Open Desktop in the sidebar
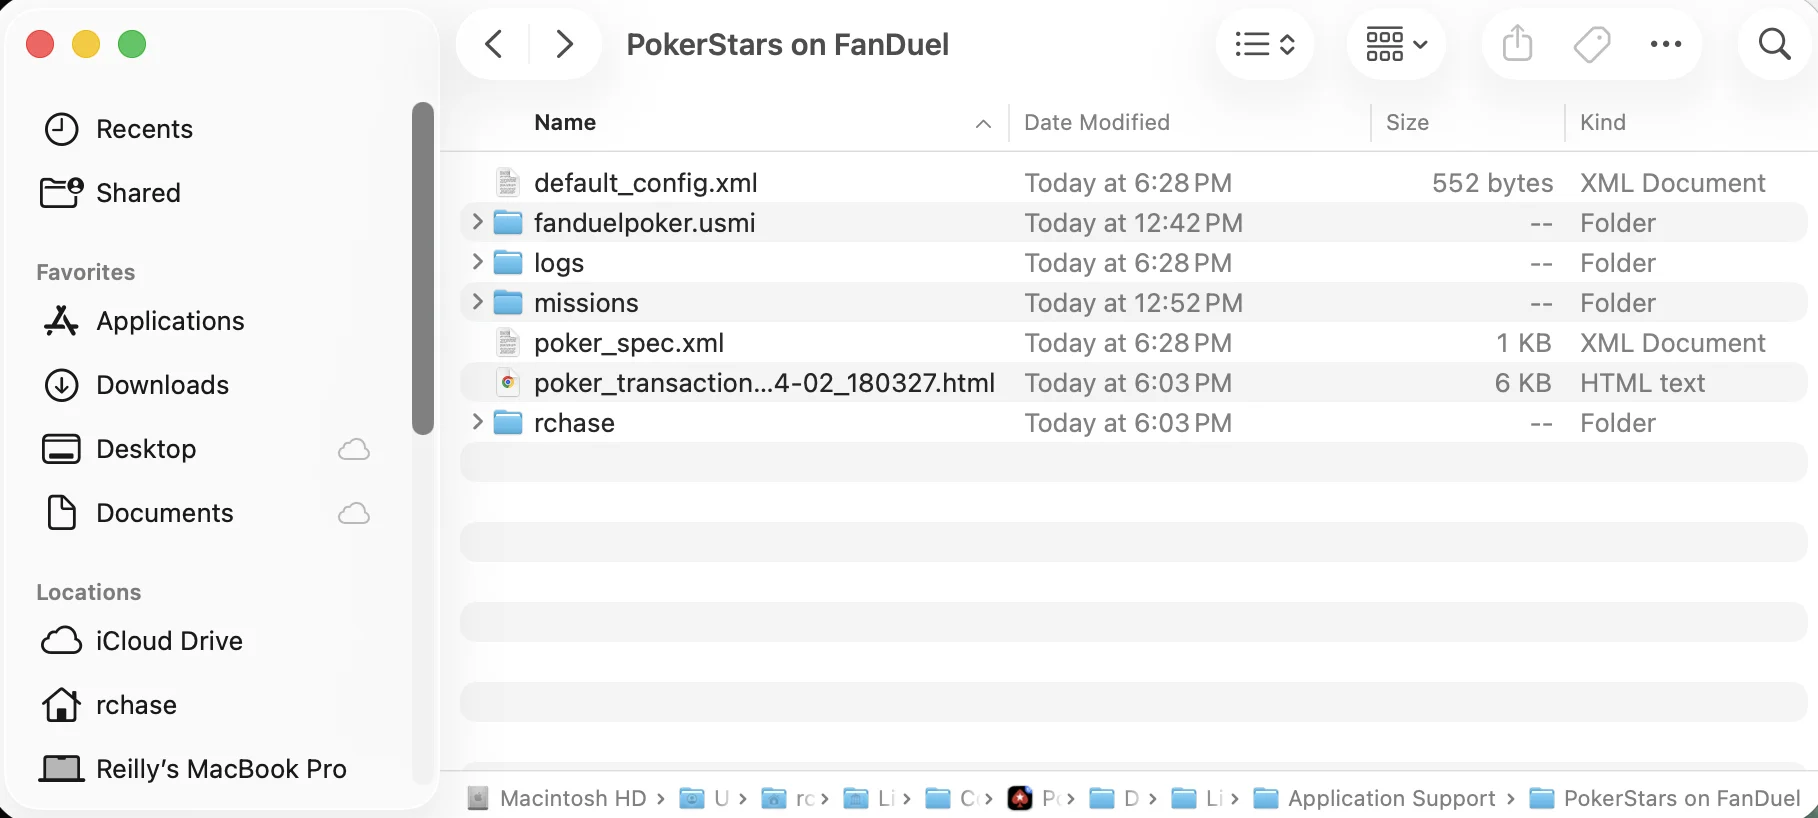The image size is (1818, 818). click(x=119, y=449)
